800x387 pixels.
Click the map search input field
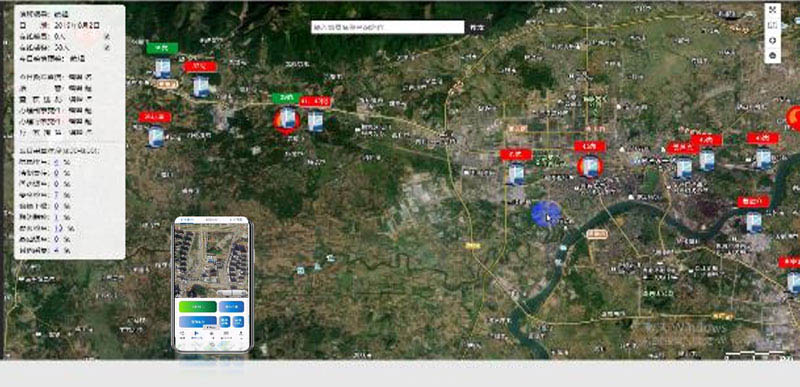pos(388,28)
